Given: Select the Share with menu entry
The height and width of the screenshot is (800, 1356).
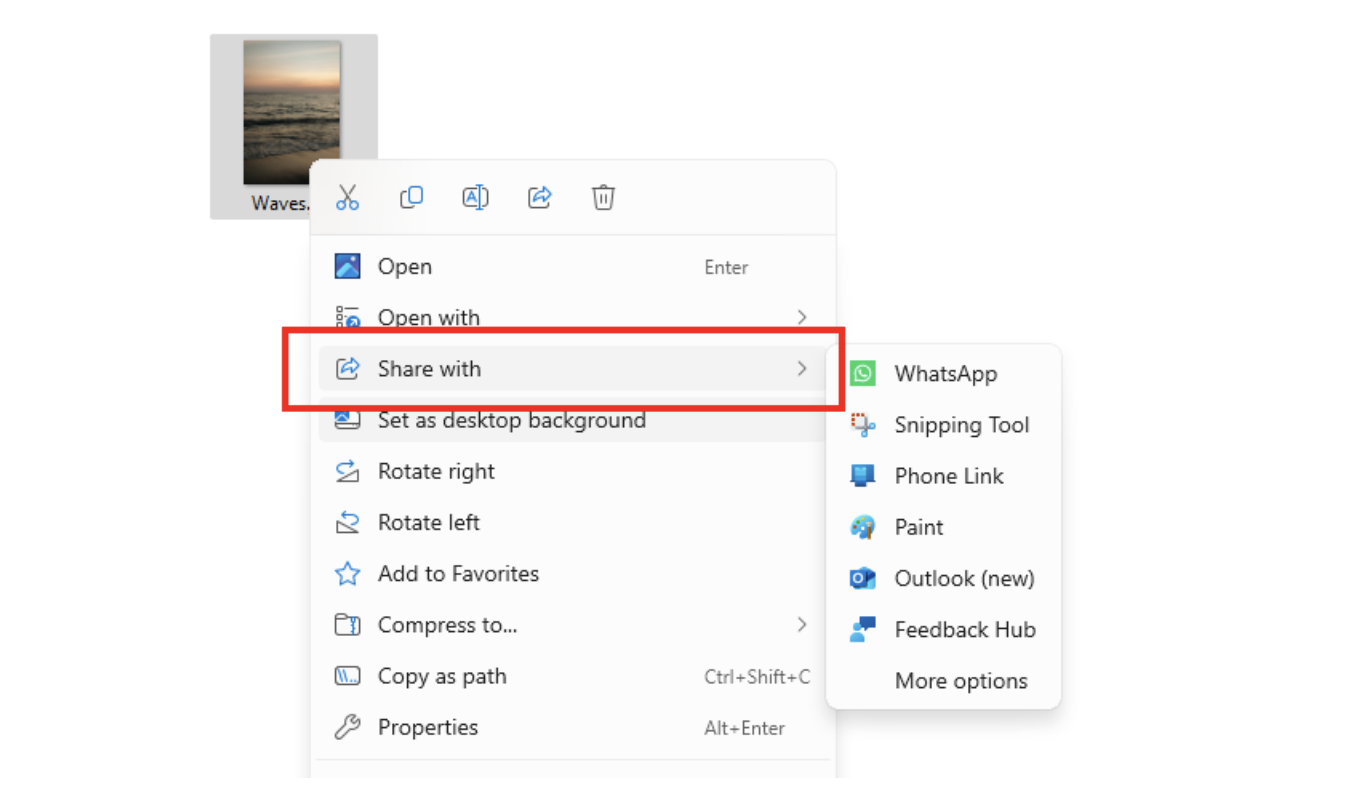Looking at the screenshot, I should pyautogui.click(x=572, y=369).
